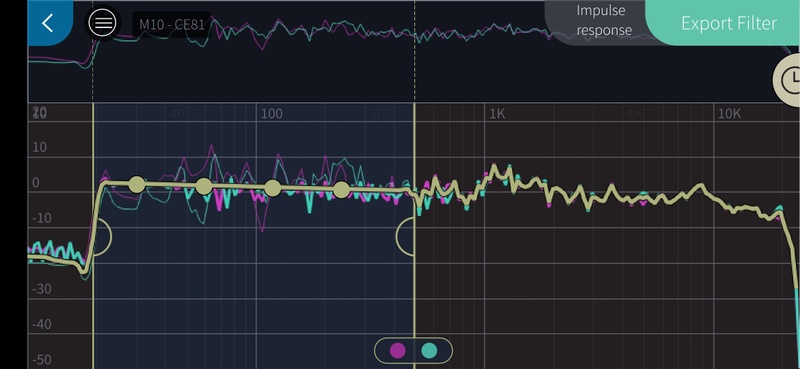
Task: Select the fourth target curve control point
Action: (x=341, y=190)
